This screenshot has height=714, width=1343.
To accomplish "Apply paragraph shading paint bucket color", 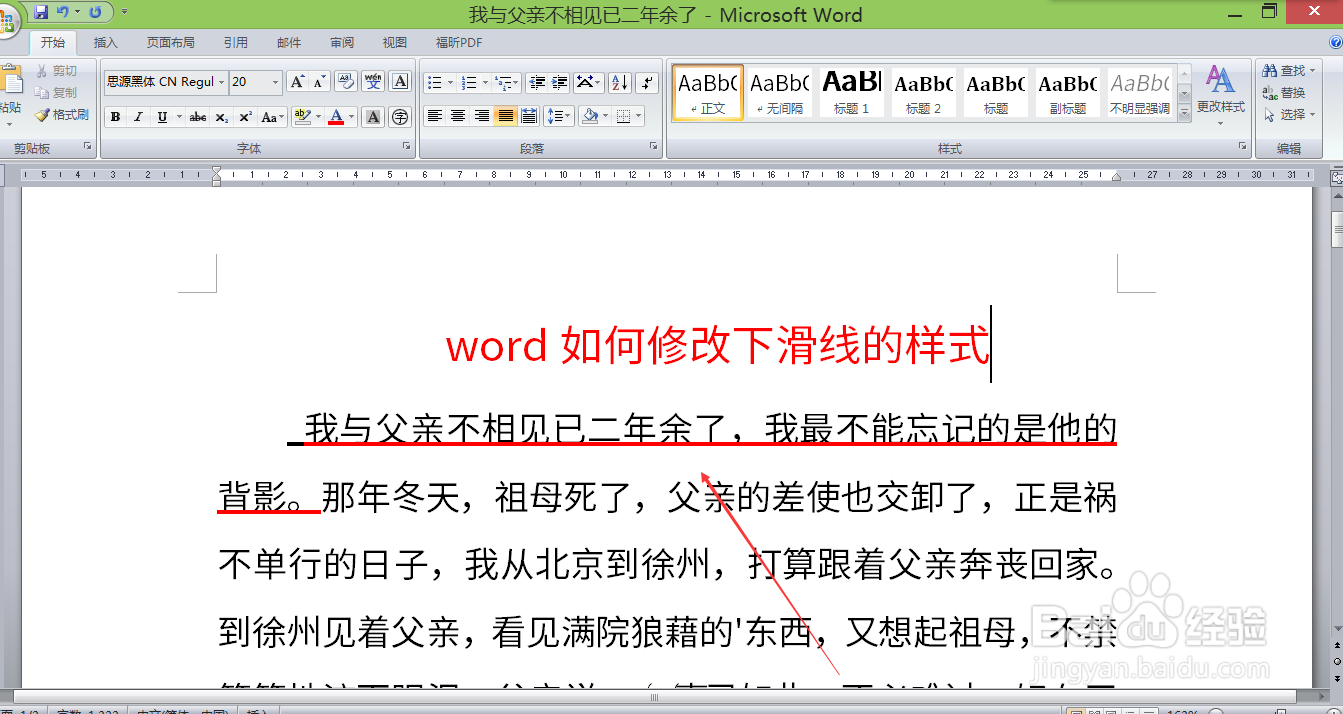I will point(590,116).
